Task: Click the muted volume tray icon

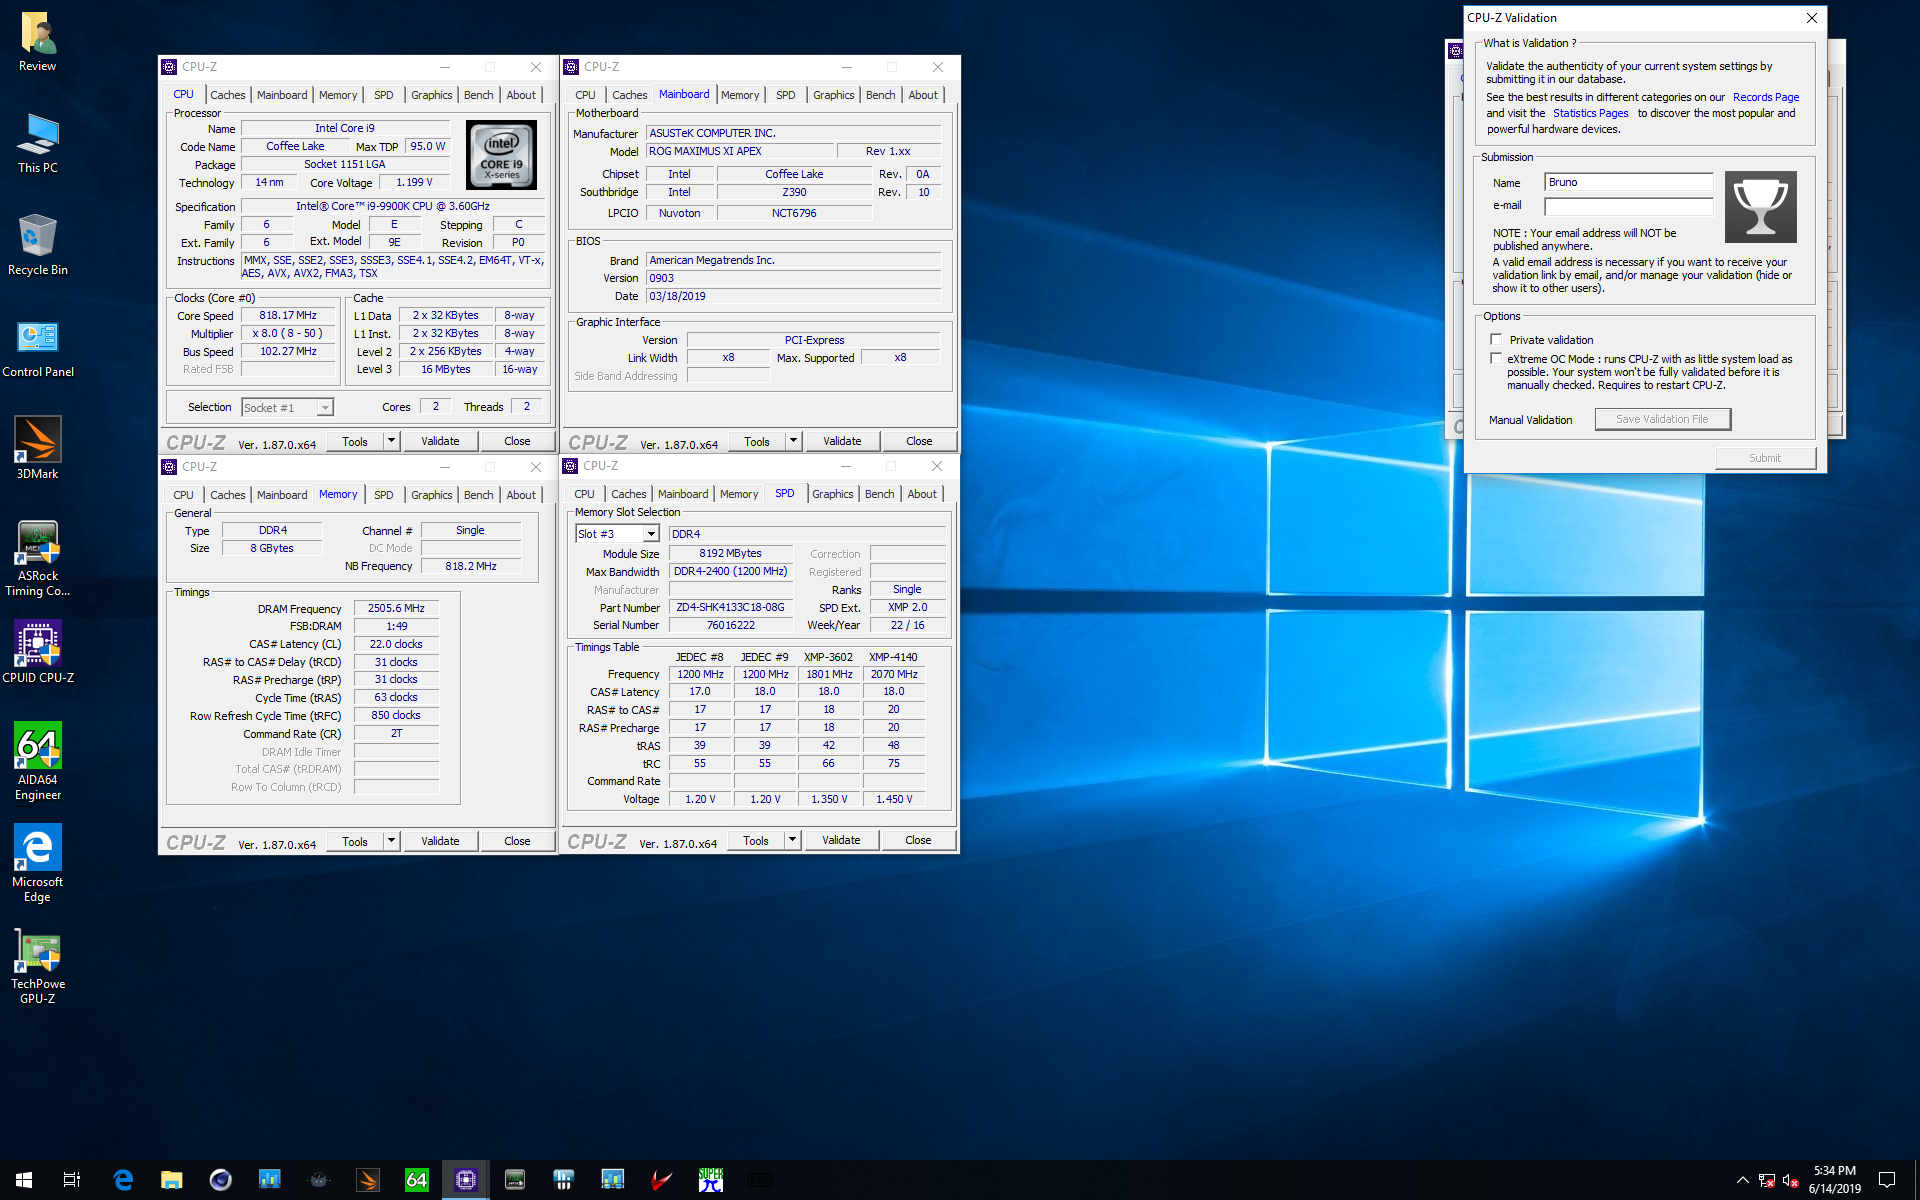Action: [1791, 1180]
